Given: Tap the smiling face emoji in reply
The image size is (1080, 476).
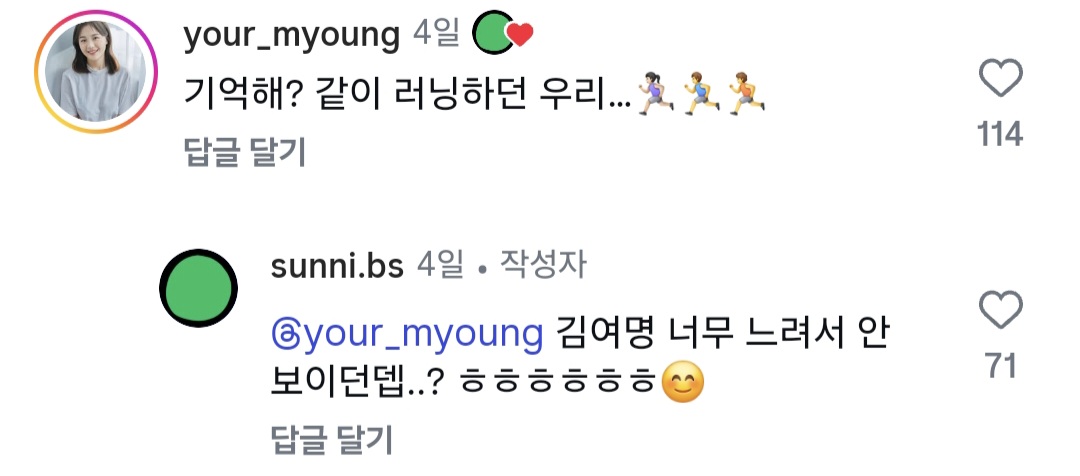Looking at the screenshot, I should [x=683, y=382].
